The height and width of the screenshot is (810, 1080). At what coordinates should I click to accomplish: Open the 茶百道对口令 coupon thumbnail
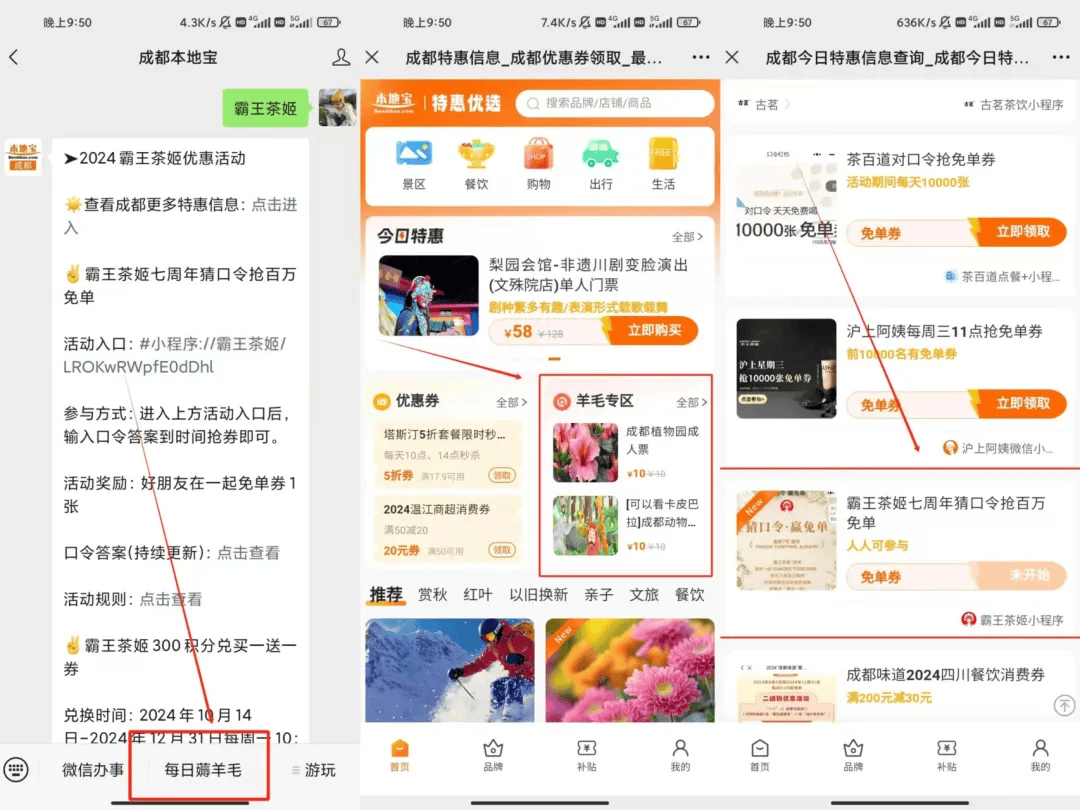(786, 196)
